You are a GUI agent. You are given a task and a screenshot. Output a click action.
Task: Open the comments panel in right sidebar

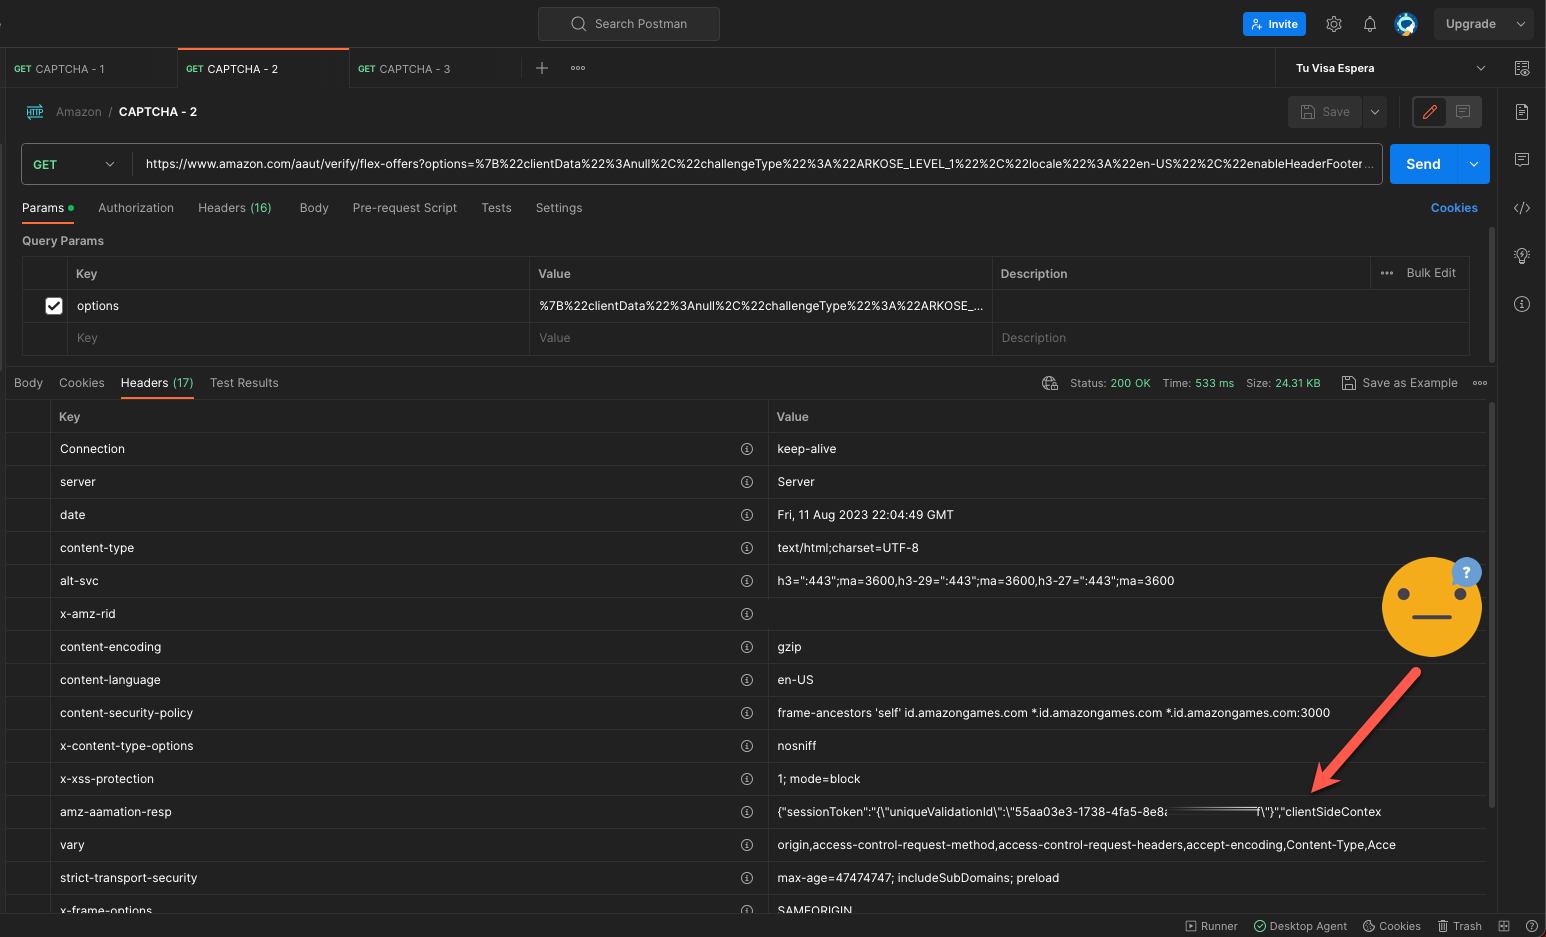pos(1521,159)
